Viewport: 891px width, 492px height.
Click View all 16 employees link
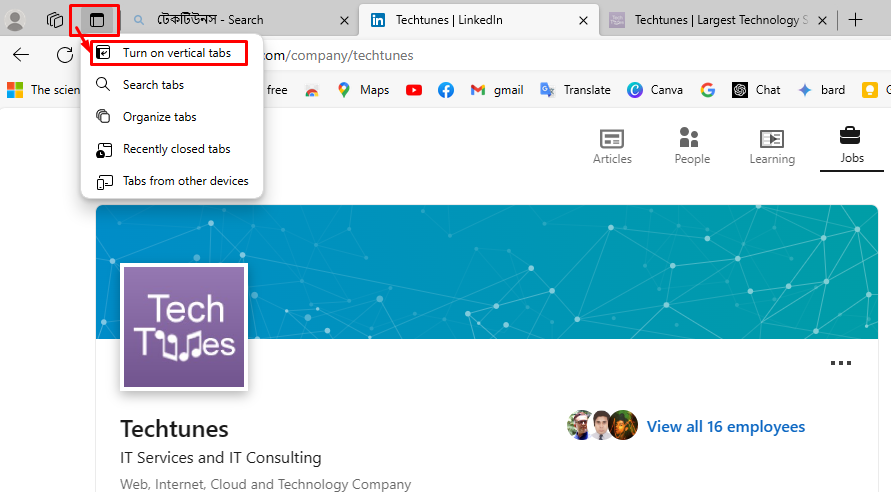[x=726, y=427]
